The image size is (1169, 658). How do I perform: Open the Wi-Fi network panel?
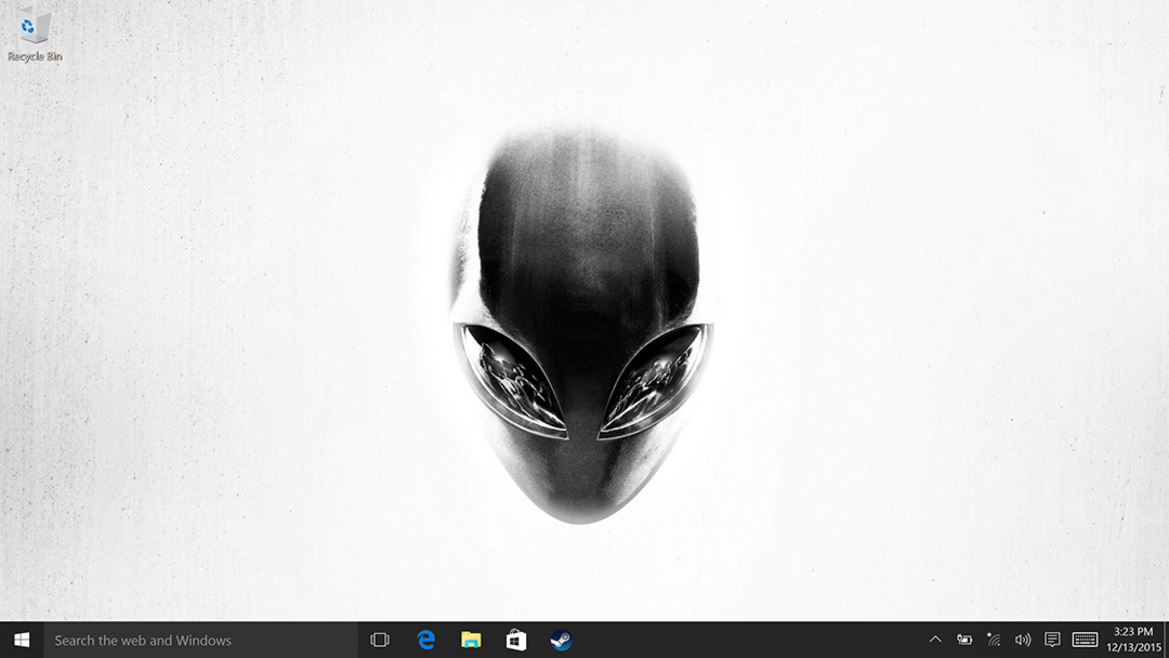[994, 639]
